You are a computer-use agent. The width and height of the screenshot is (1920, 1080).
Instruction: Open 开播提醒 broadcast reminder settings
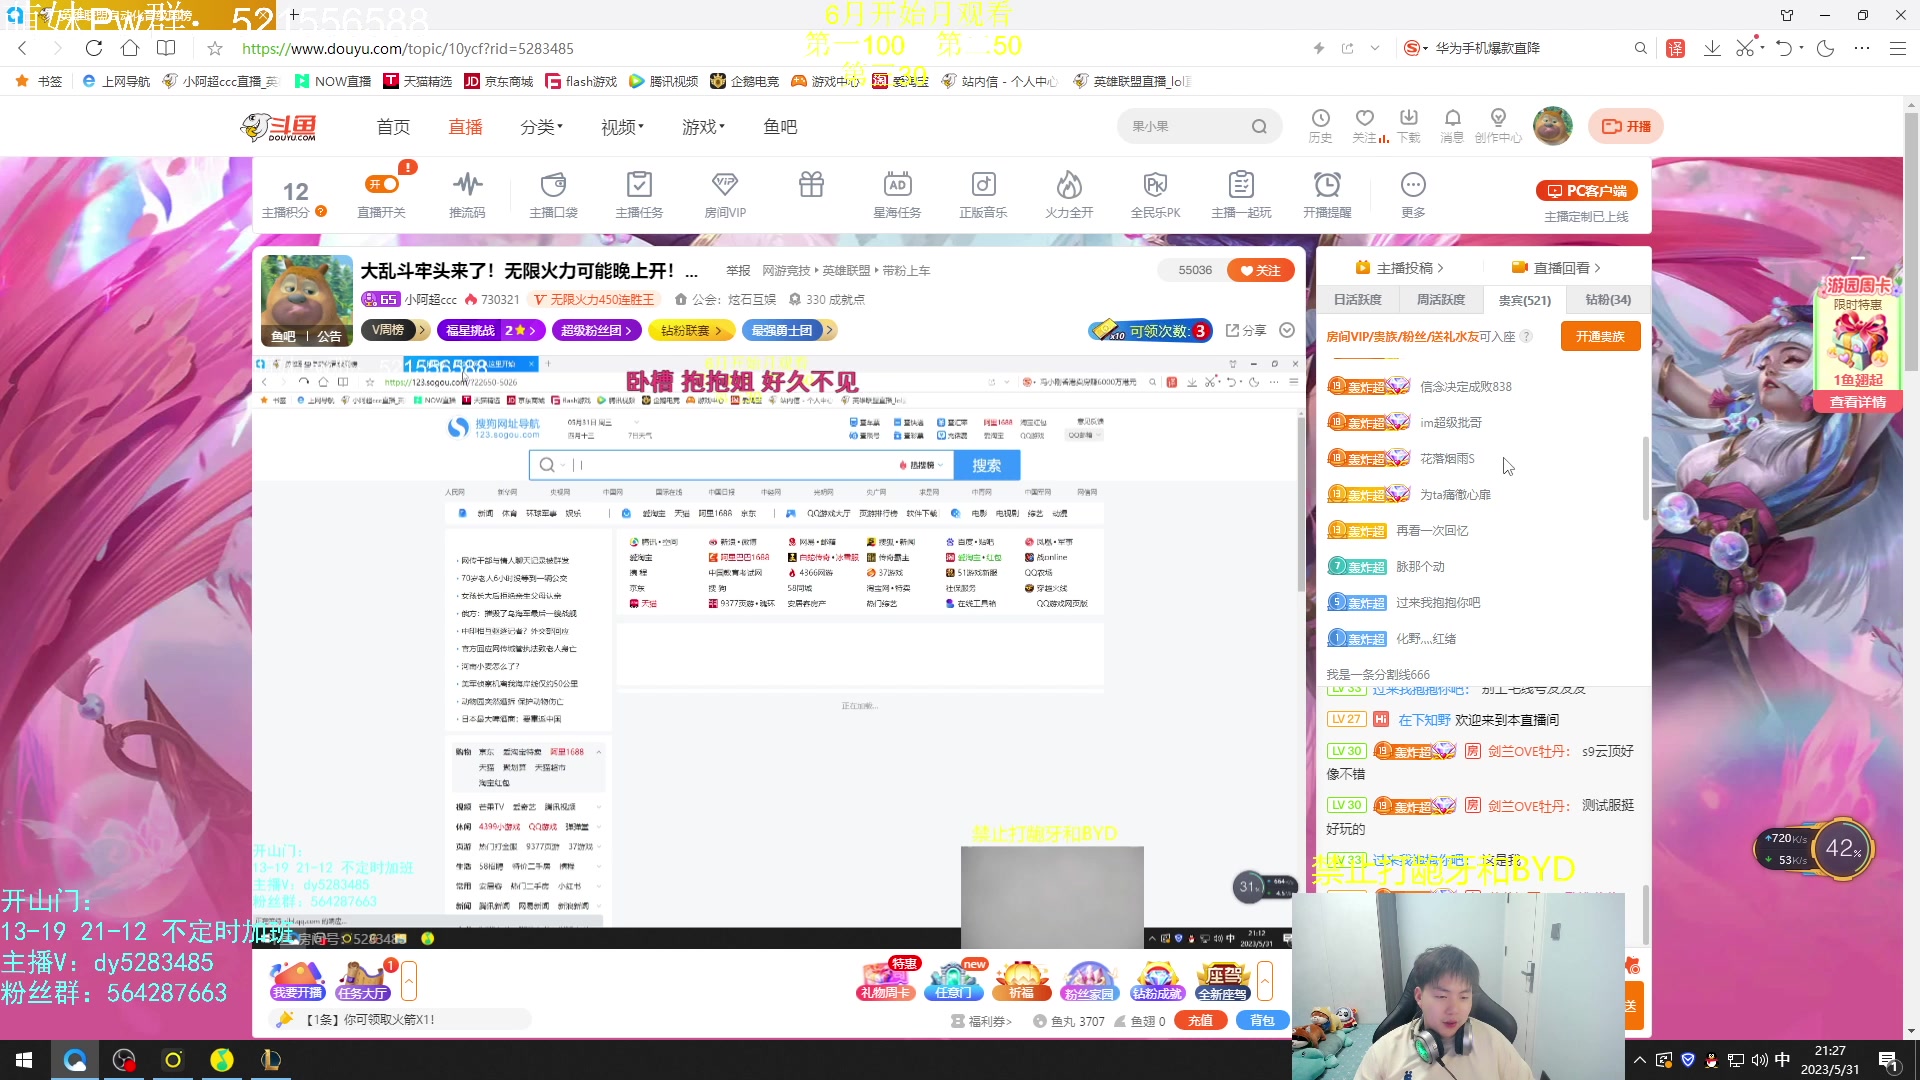1327,193
